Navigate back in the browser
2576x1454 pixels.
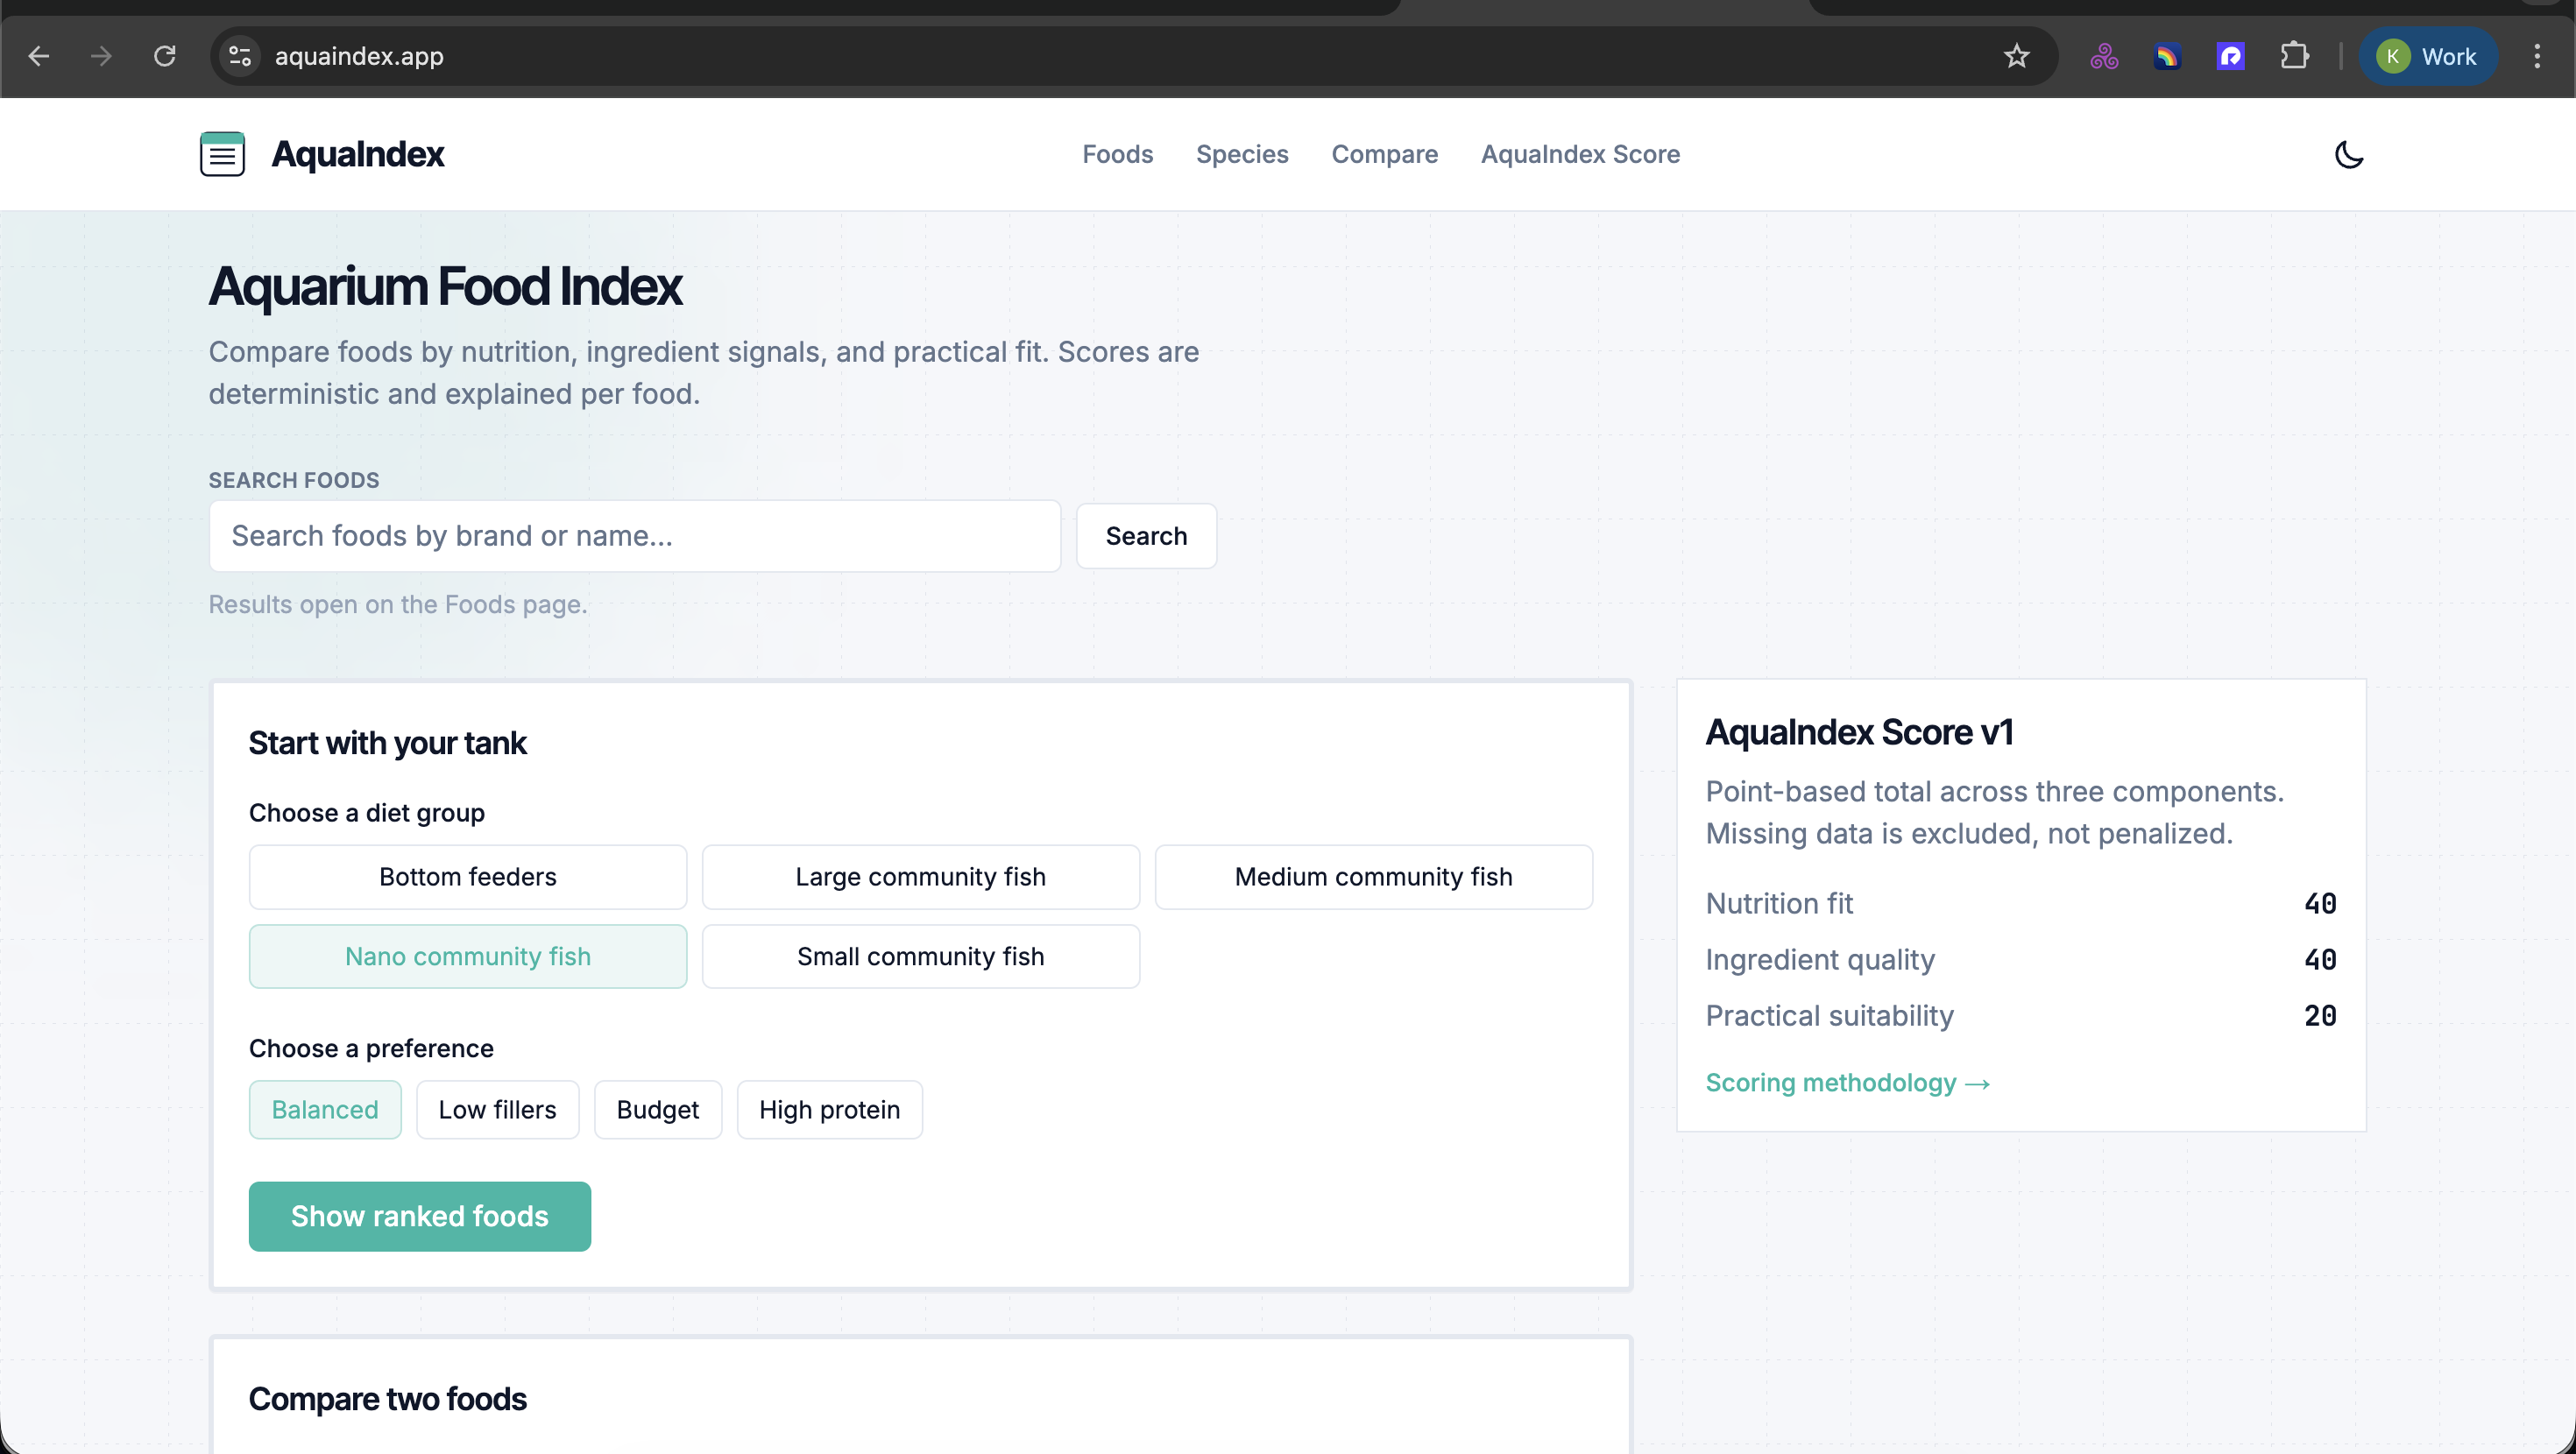[39, 56]
